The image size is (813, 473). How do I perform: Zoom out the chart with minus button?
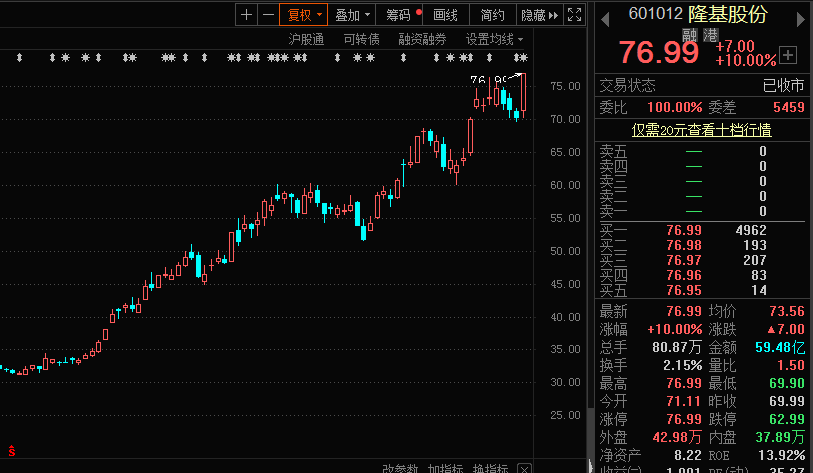click(x=268, y=15)
